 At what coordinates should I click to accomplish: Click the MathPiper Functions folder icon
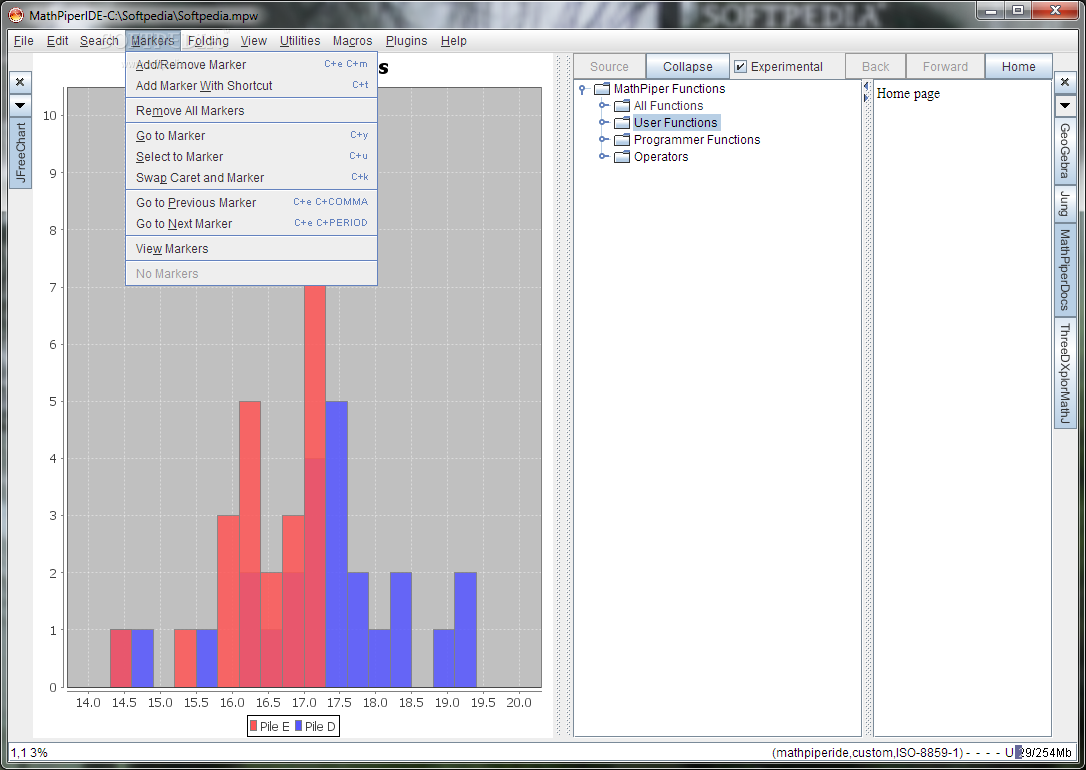click(x=602, y=89)
